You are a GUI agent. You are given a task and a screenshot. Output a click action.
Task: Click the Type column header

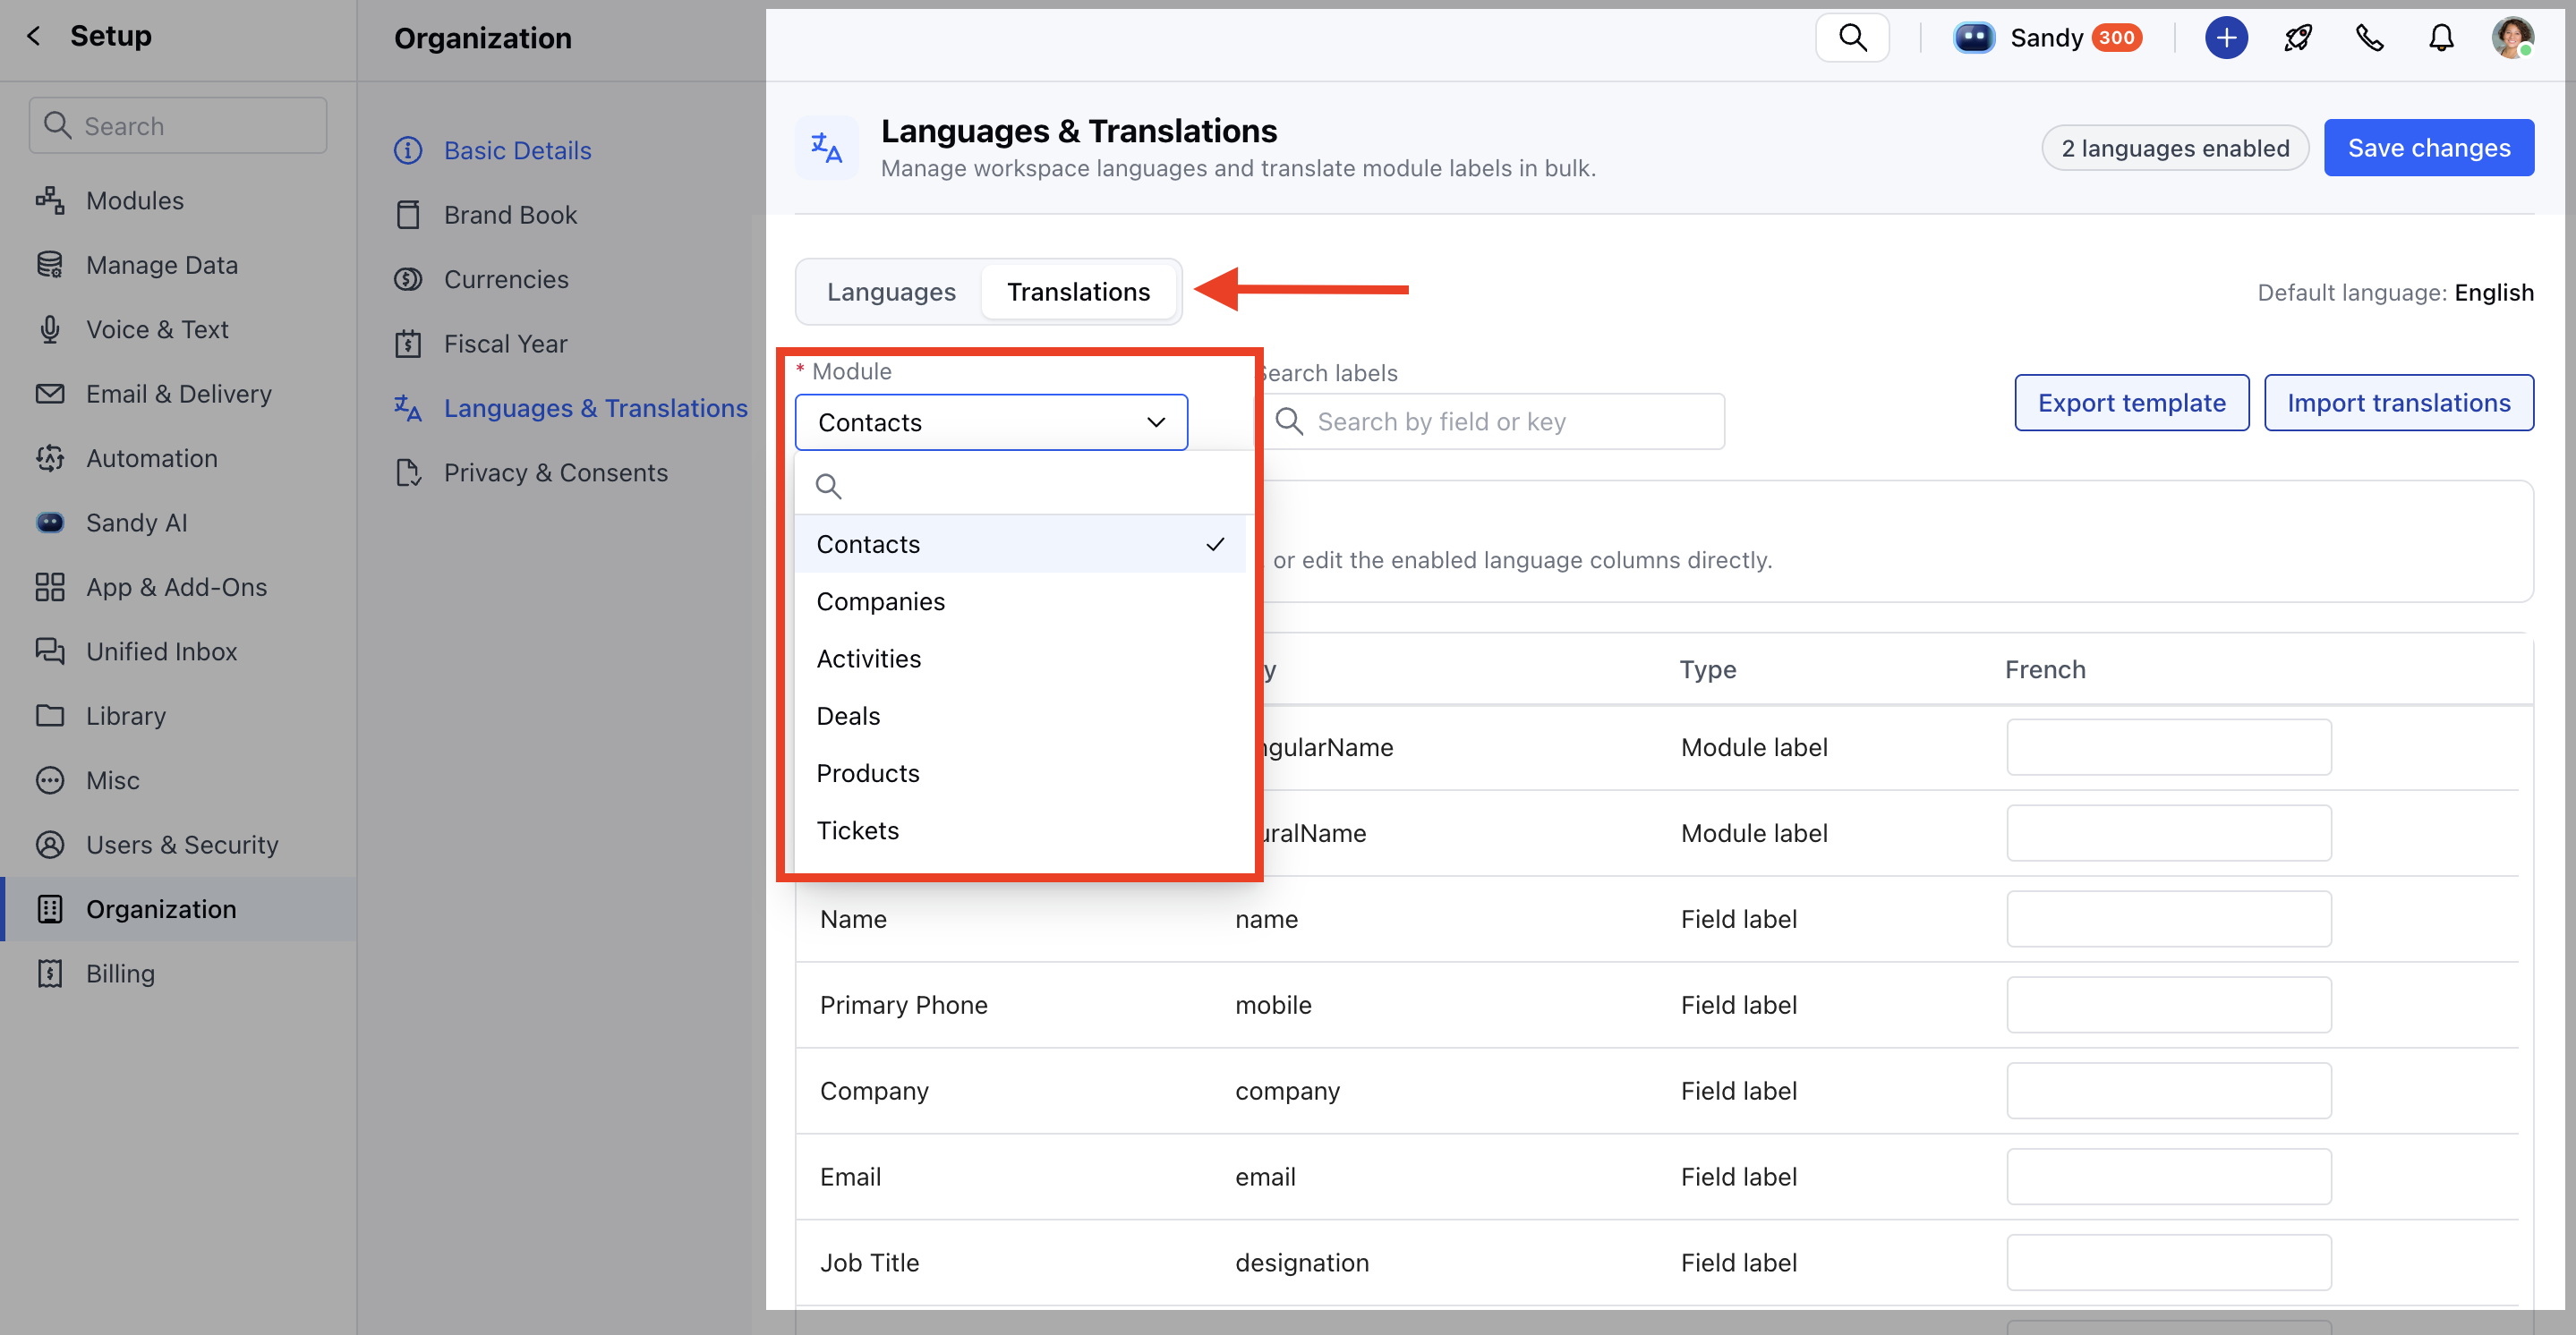pyautogui.click(x=1707, y=669)
